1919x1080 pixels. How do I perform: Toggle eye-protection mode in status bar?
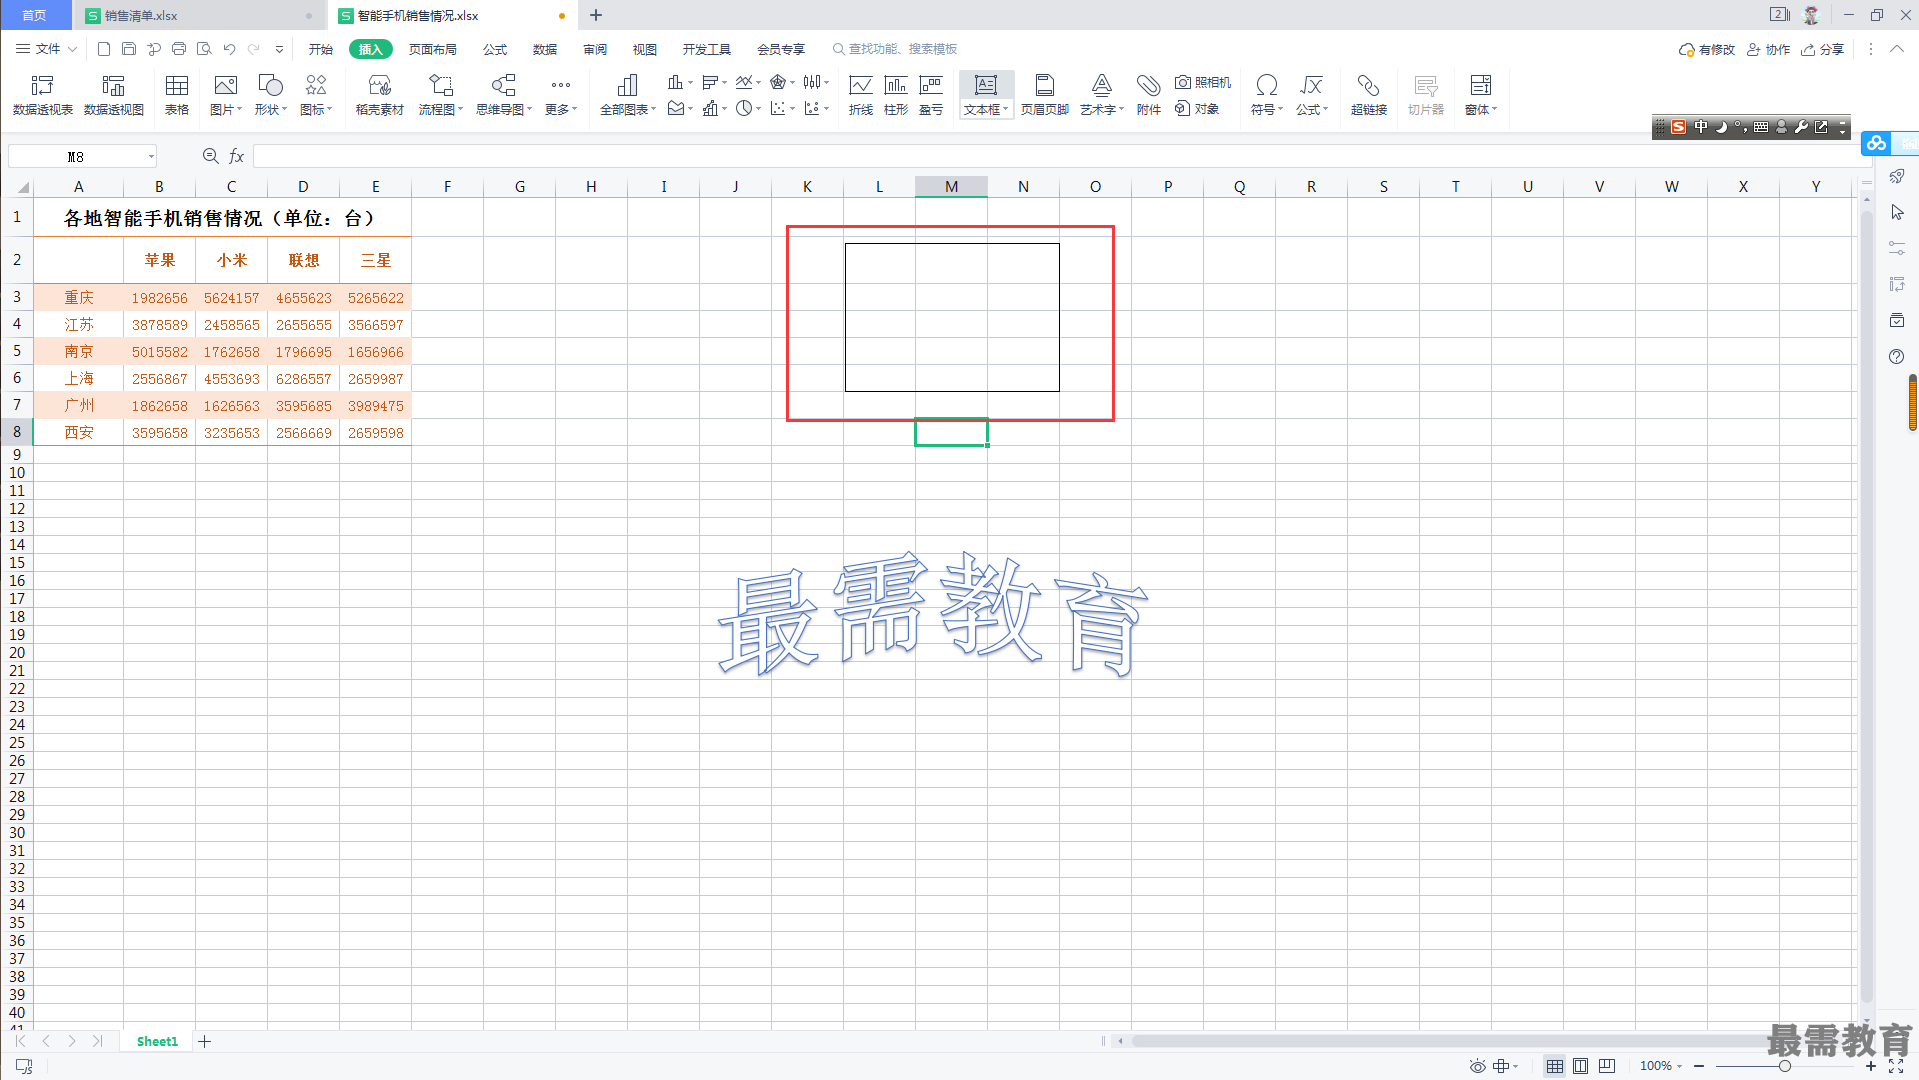coord(1477,1066)
